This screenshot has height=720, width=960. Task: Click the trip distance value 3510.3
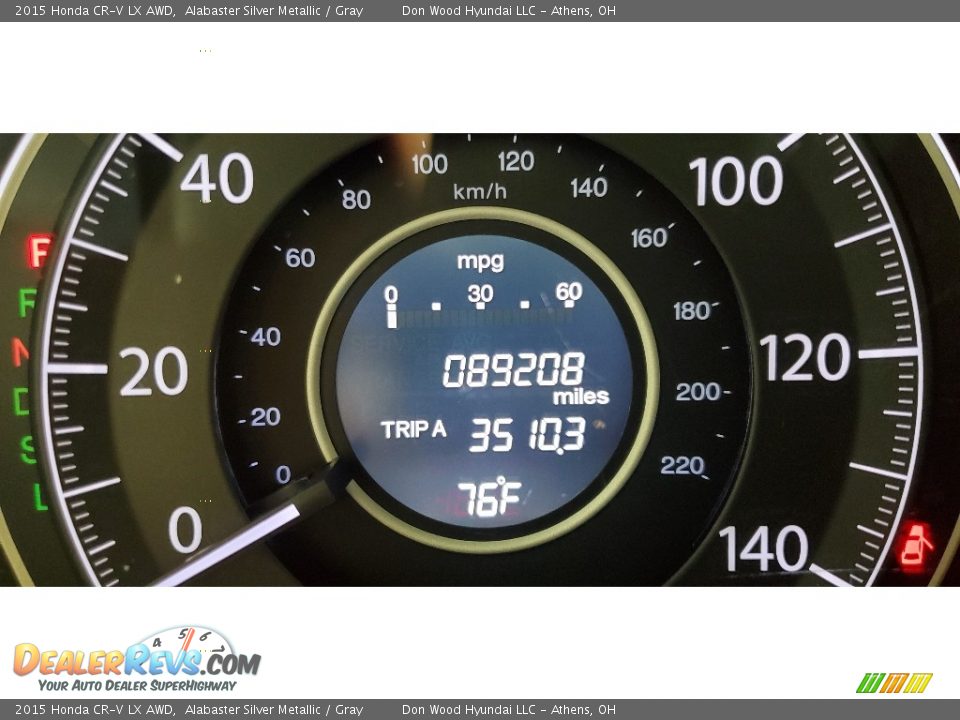tap(526, 436)
